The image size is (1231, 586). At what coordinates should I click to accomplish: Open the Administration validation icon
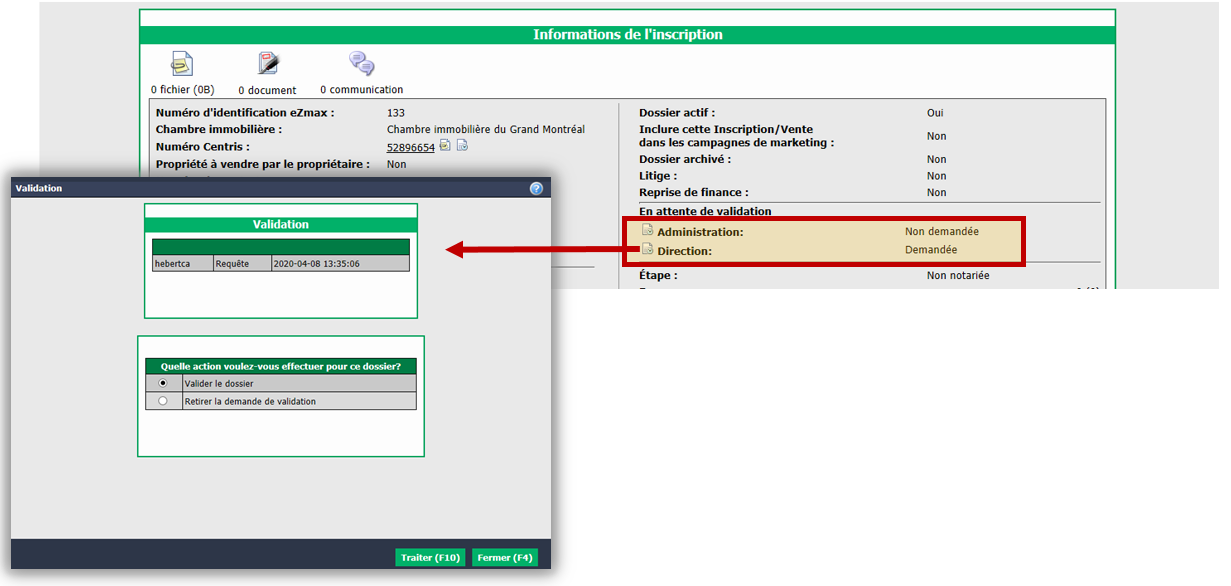647,231
